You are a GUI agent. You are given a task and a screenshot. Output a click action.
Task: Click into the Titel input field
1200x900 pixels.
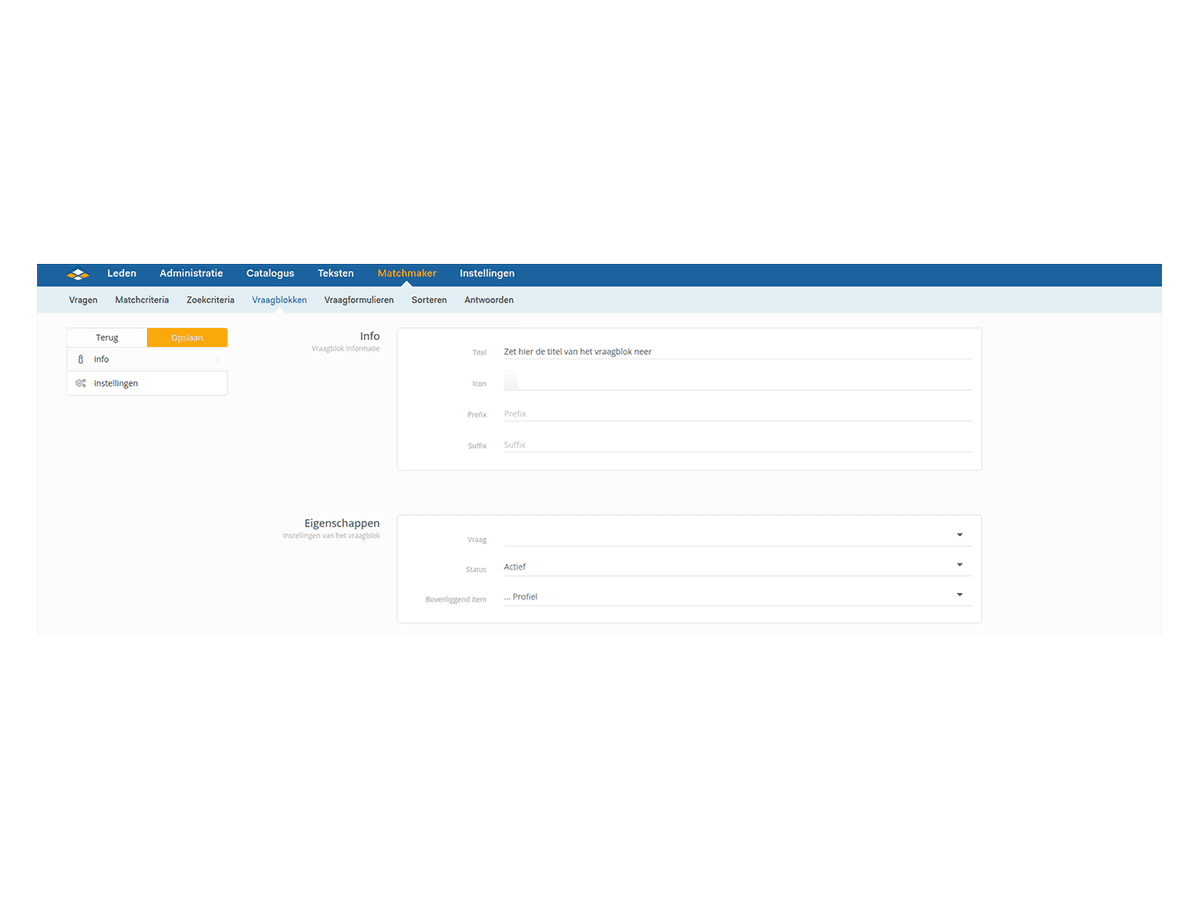click(x=736, y=352)
